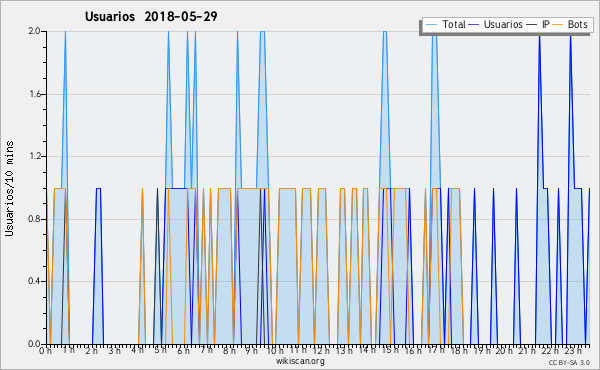The height and width of the screenshot is (370, 600).
Task: Click the '0 h' x-axis label
Action: [x=45, y=351]
